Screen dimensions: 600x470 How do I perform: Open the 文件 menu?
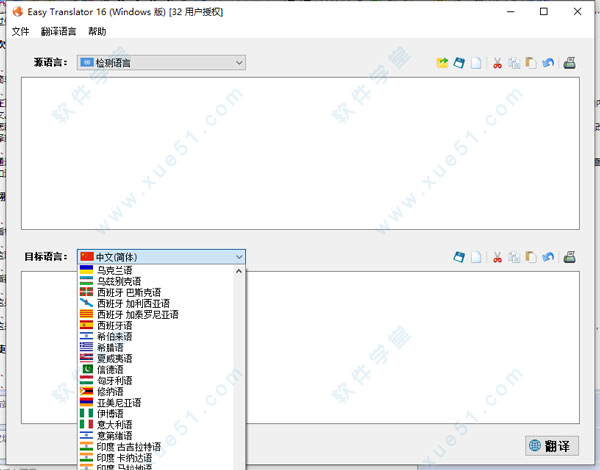(x=20, y=31)
